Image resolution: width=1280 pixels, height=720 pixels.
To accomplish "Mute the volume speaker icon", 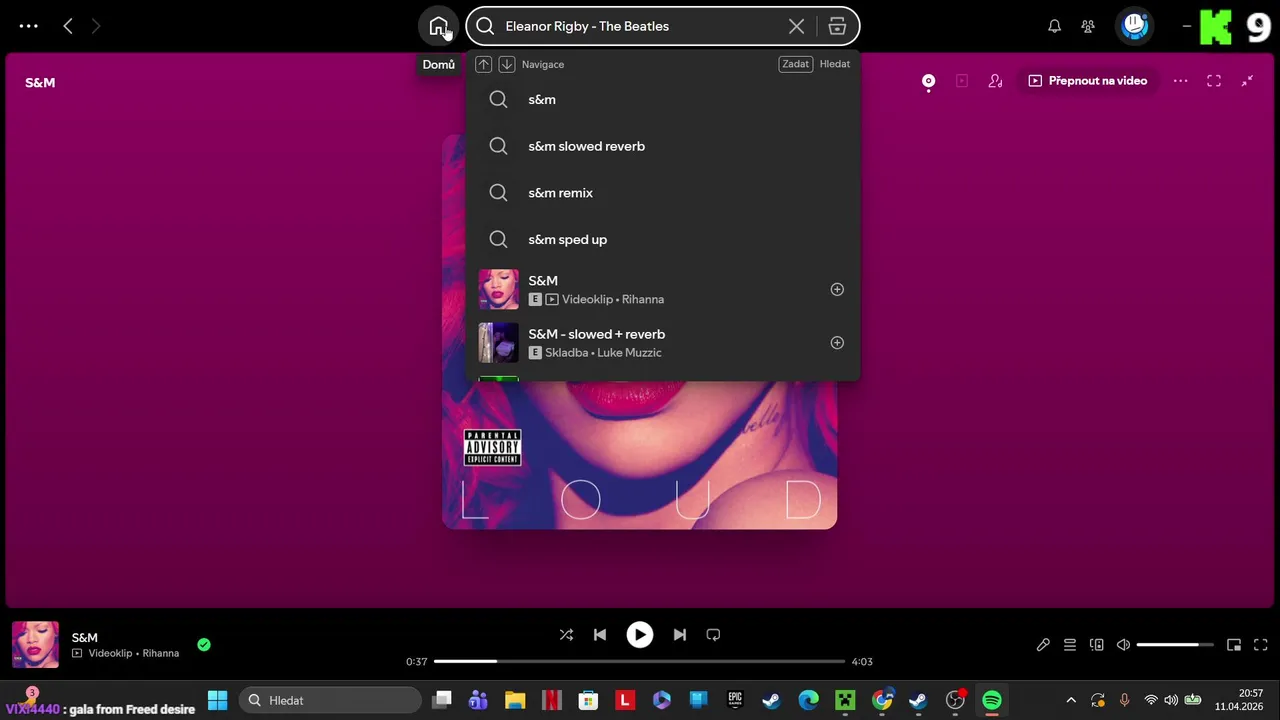I will pos(1123,645).
